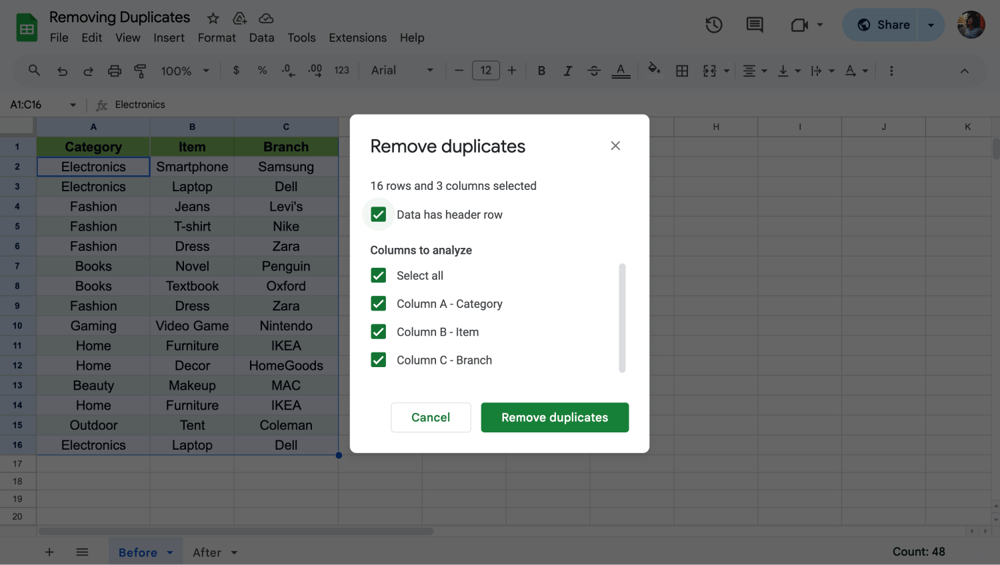Open the Arial font dropdown
Screen dimensions: 1000x565
click(402, 71)
